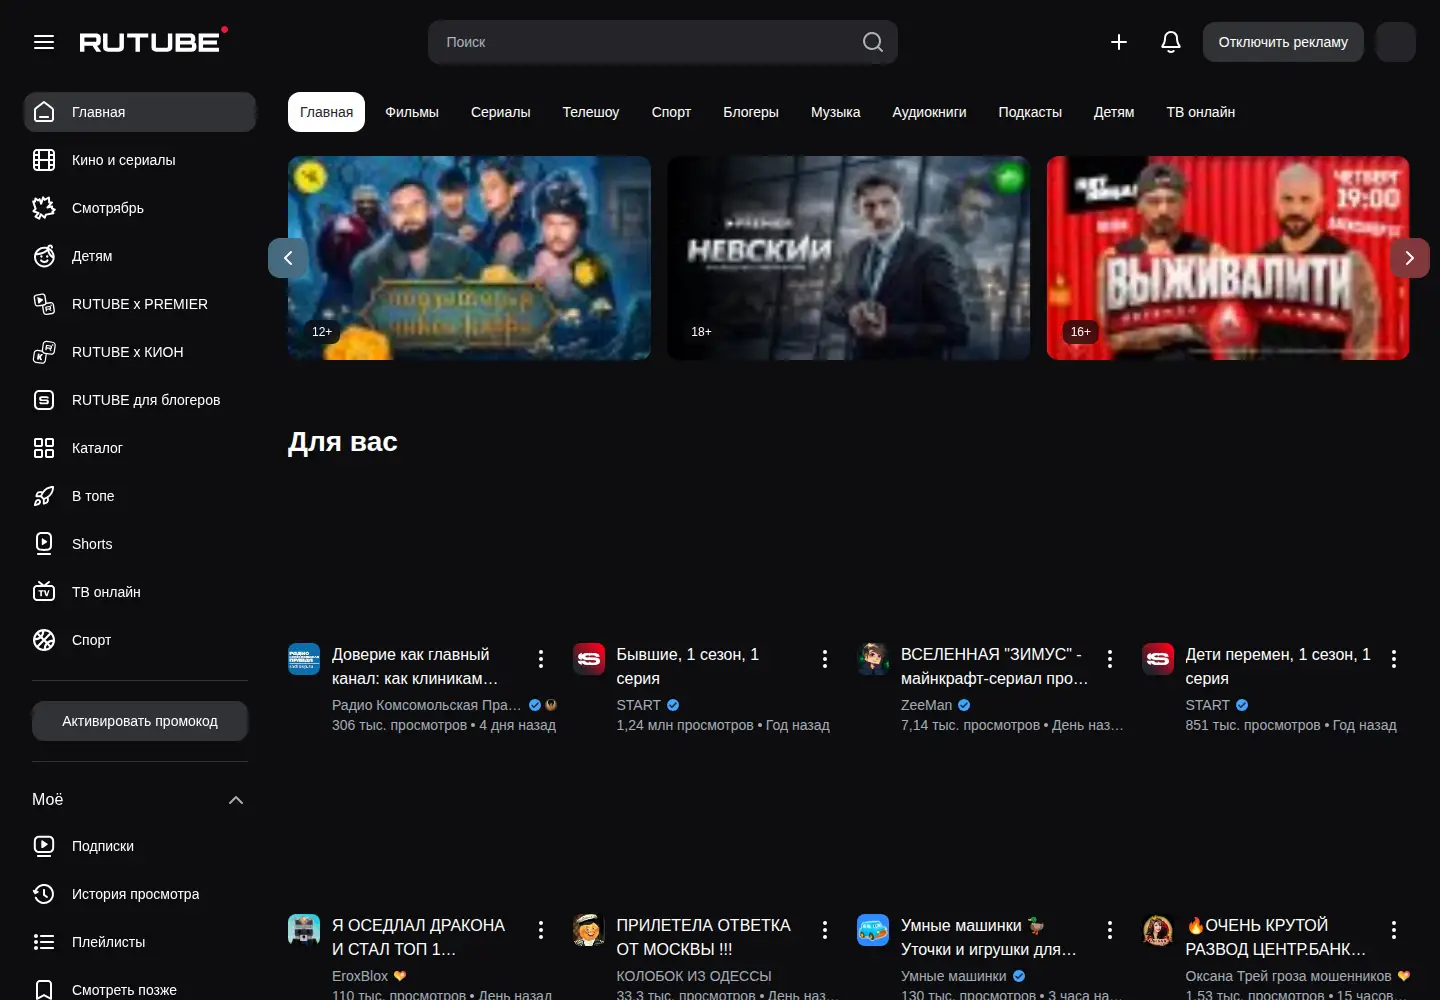Click the Плейлисты list icon

click(x=44, y=942)
